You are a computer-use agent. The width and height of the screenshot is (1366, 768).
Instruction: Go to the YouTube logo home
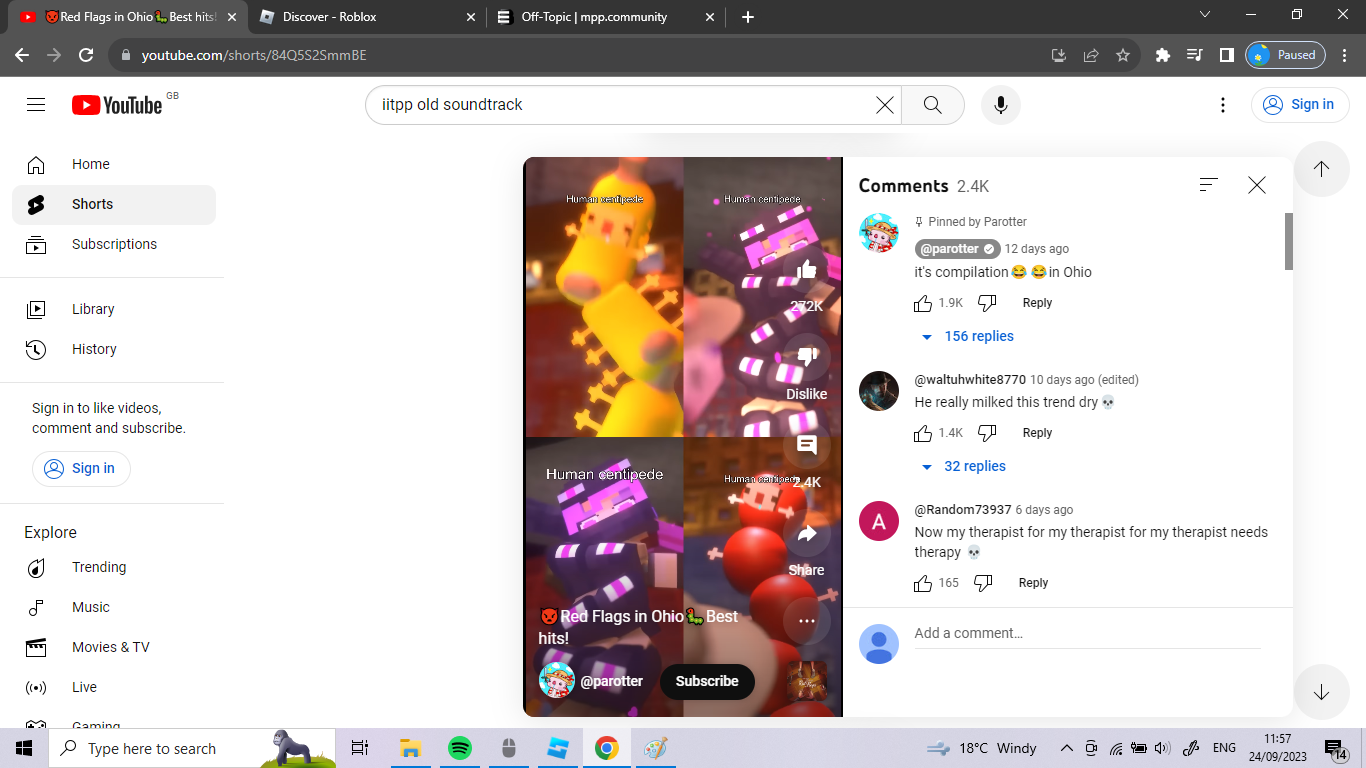(x=117, y=105)
